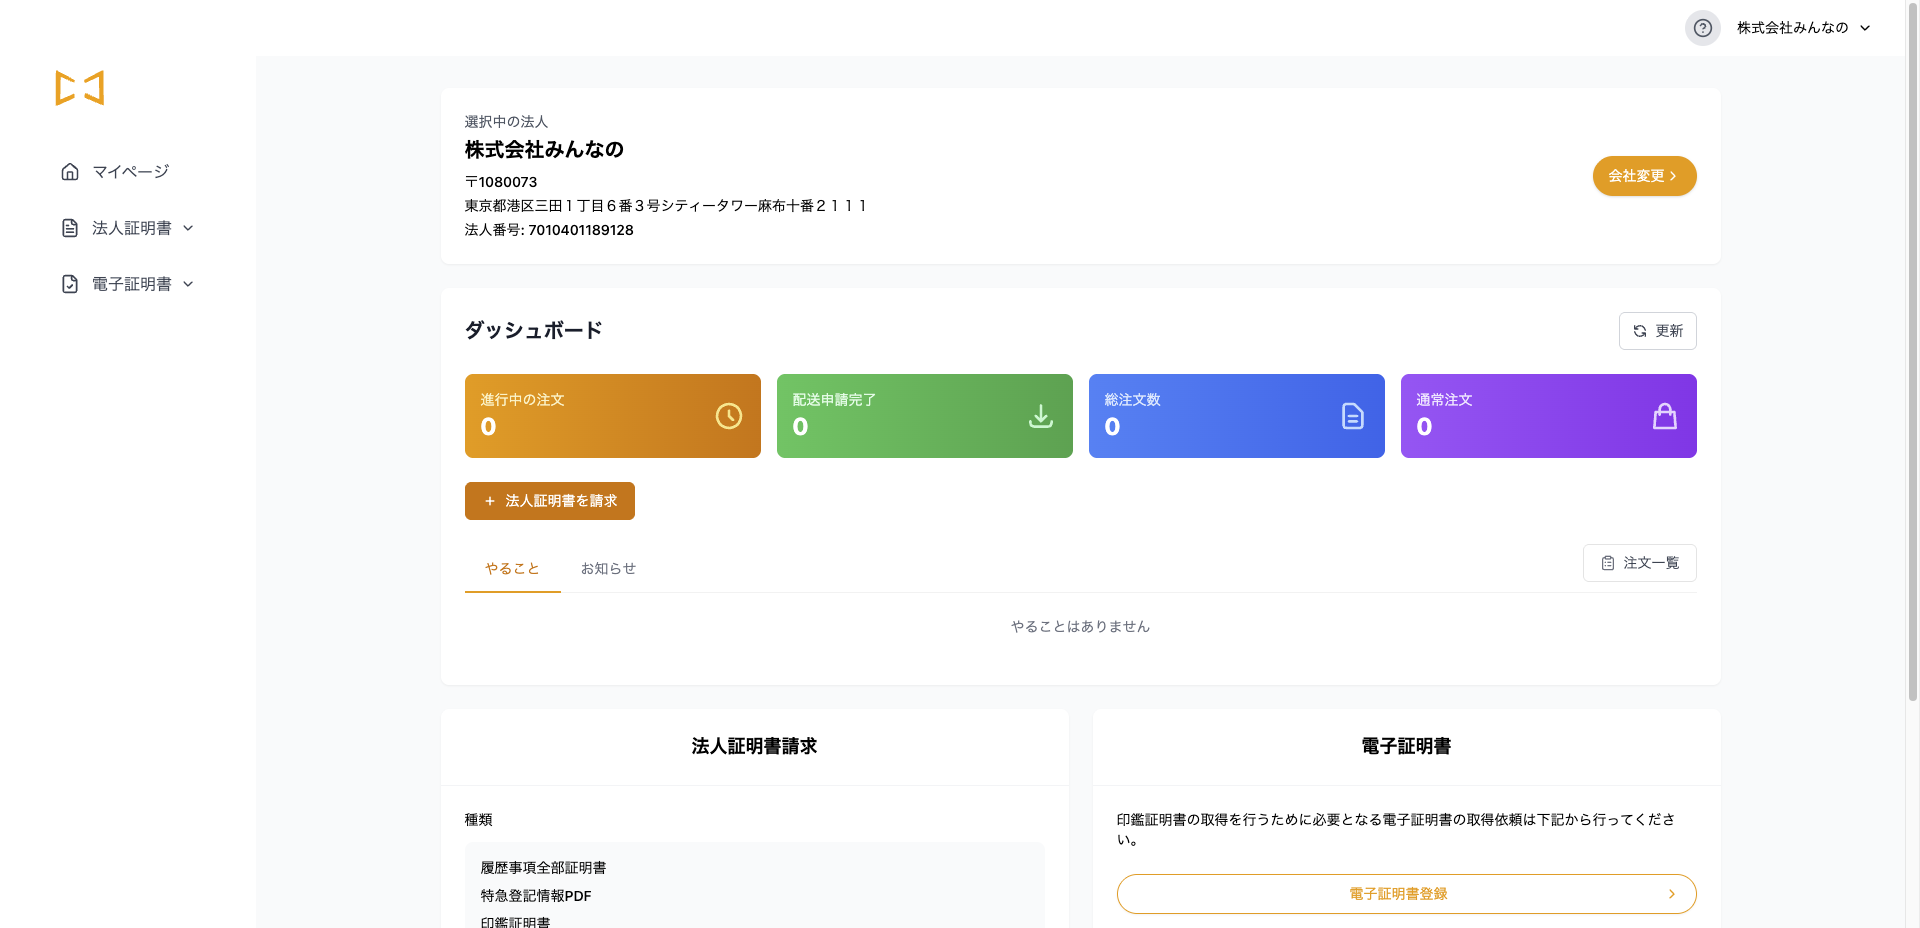Screen dimensions: 1920x928
Task: Click the 法人番号: 7010401189128 text
Action: click(549, 230)
